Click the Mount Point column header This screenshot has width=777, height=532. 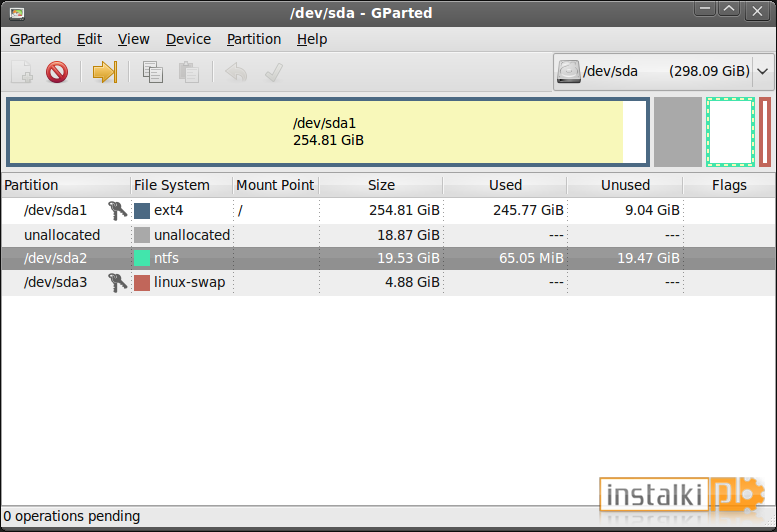(276, 185)
